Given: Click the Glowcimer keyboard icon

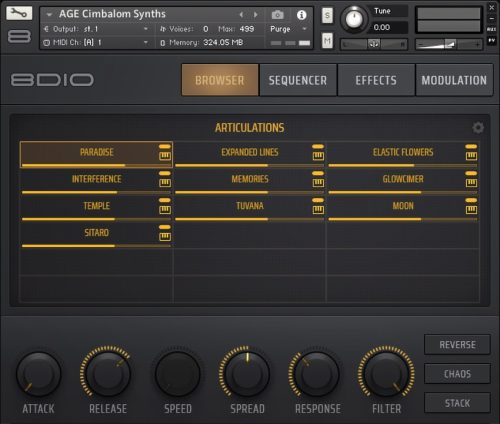Looking at the screenshot, I should point(471,183).
